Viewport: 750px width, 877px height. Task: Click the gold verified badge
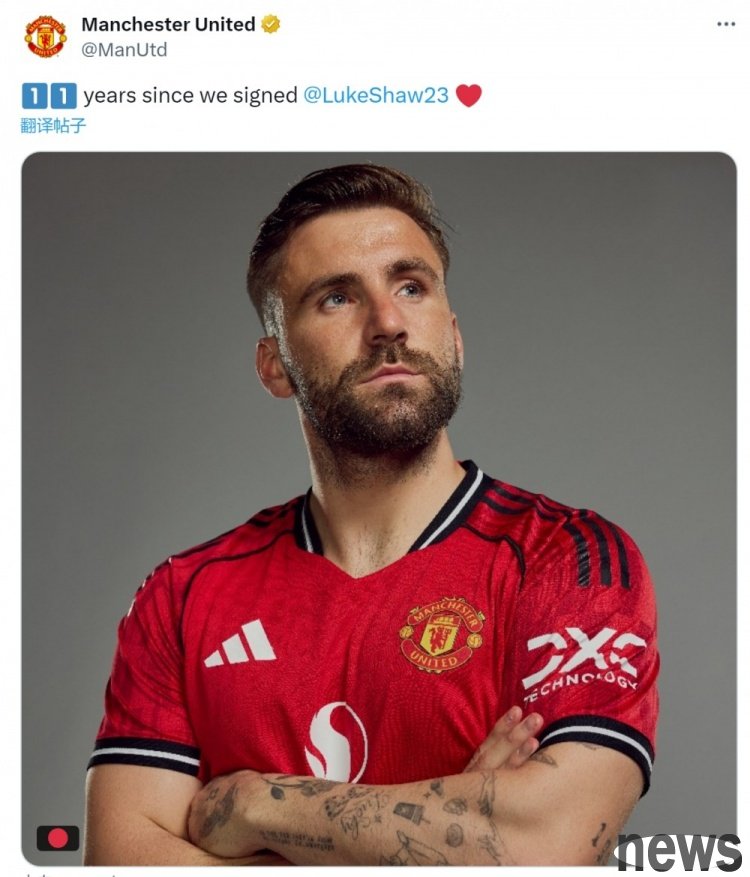pos(270,25)
